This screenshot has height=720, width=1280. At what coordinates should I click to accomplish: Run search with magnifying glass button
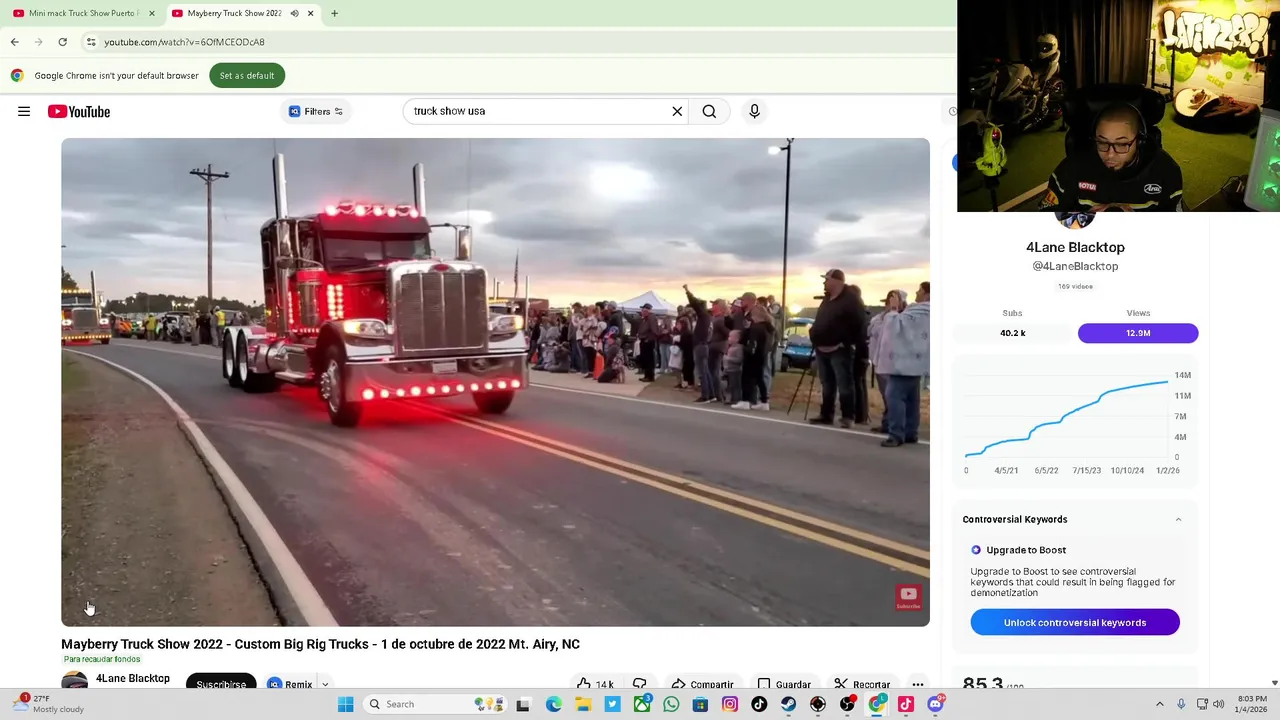click(709, 111)
